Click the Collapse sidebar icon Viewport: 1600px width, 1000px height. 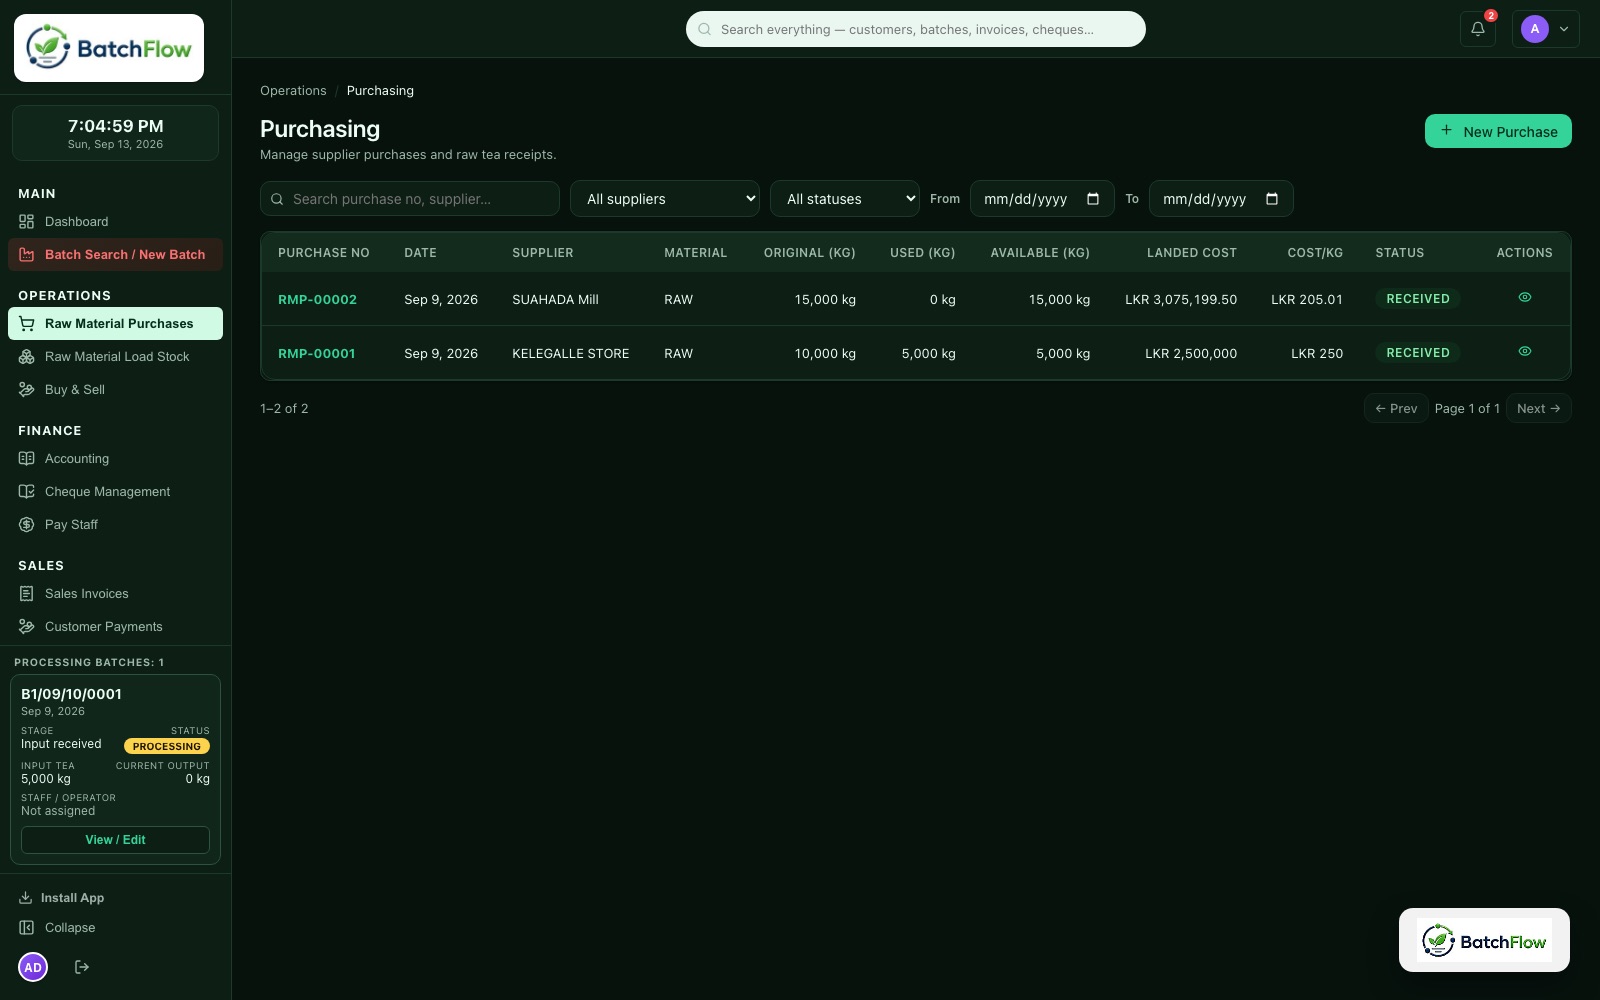27,928
